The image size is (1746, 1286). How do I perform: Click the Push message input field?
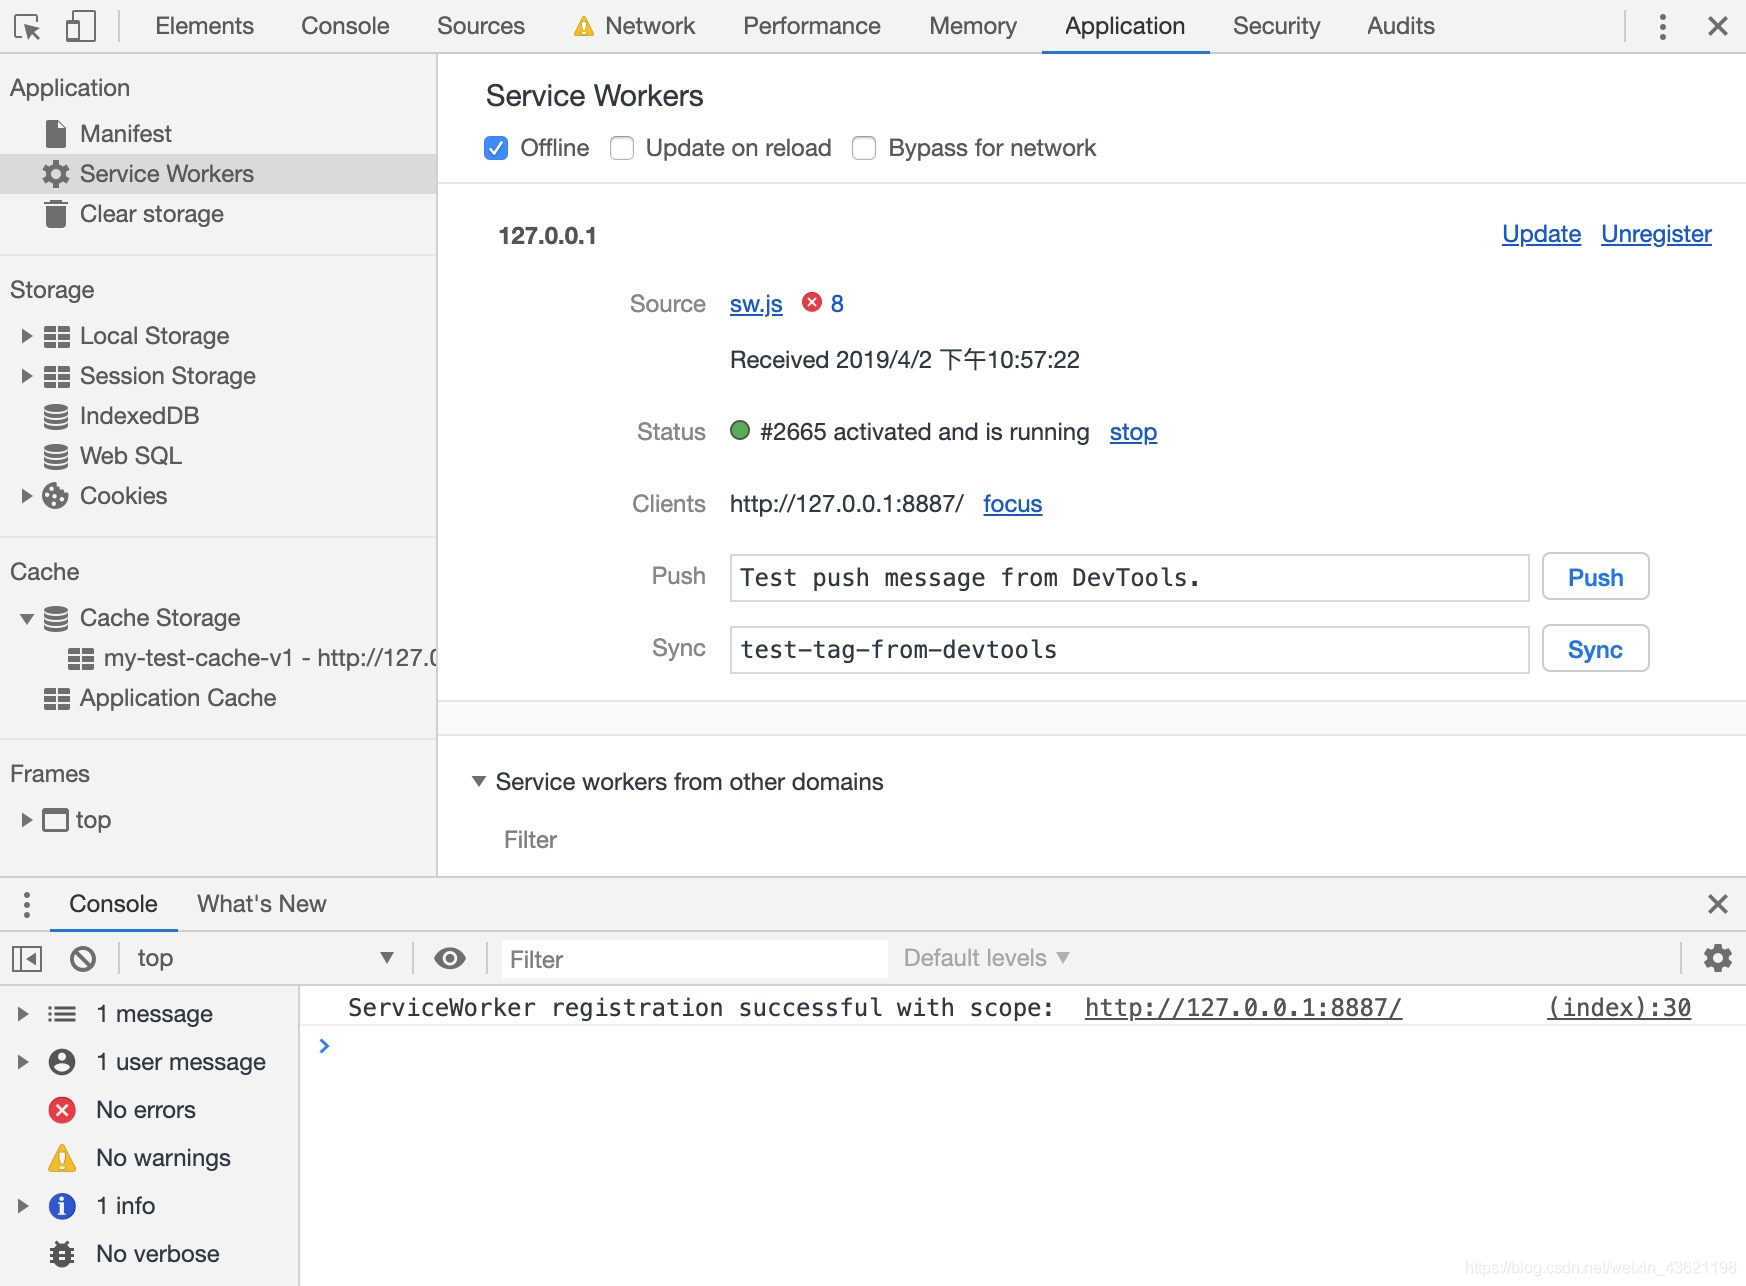tap(1129, 578)
